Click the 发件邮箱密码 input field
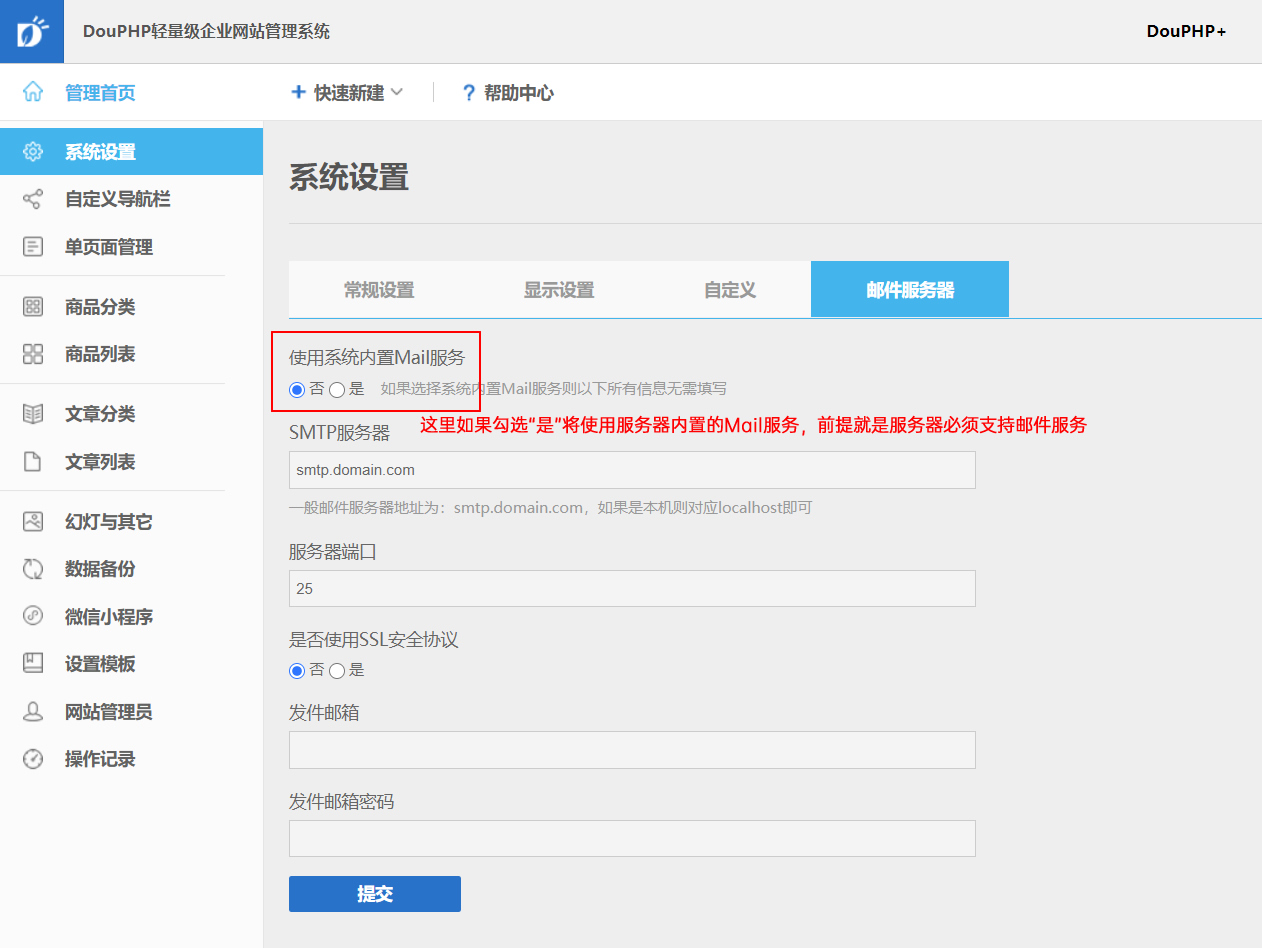 coord(632,839)
